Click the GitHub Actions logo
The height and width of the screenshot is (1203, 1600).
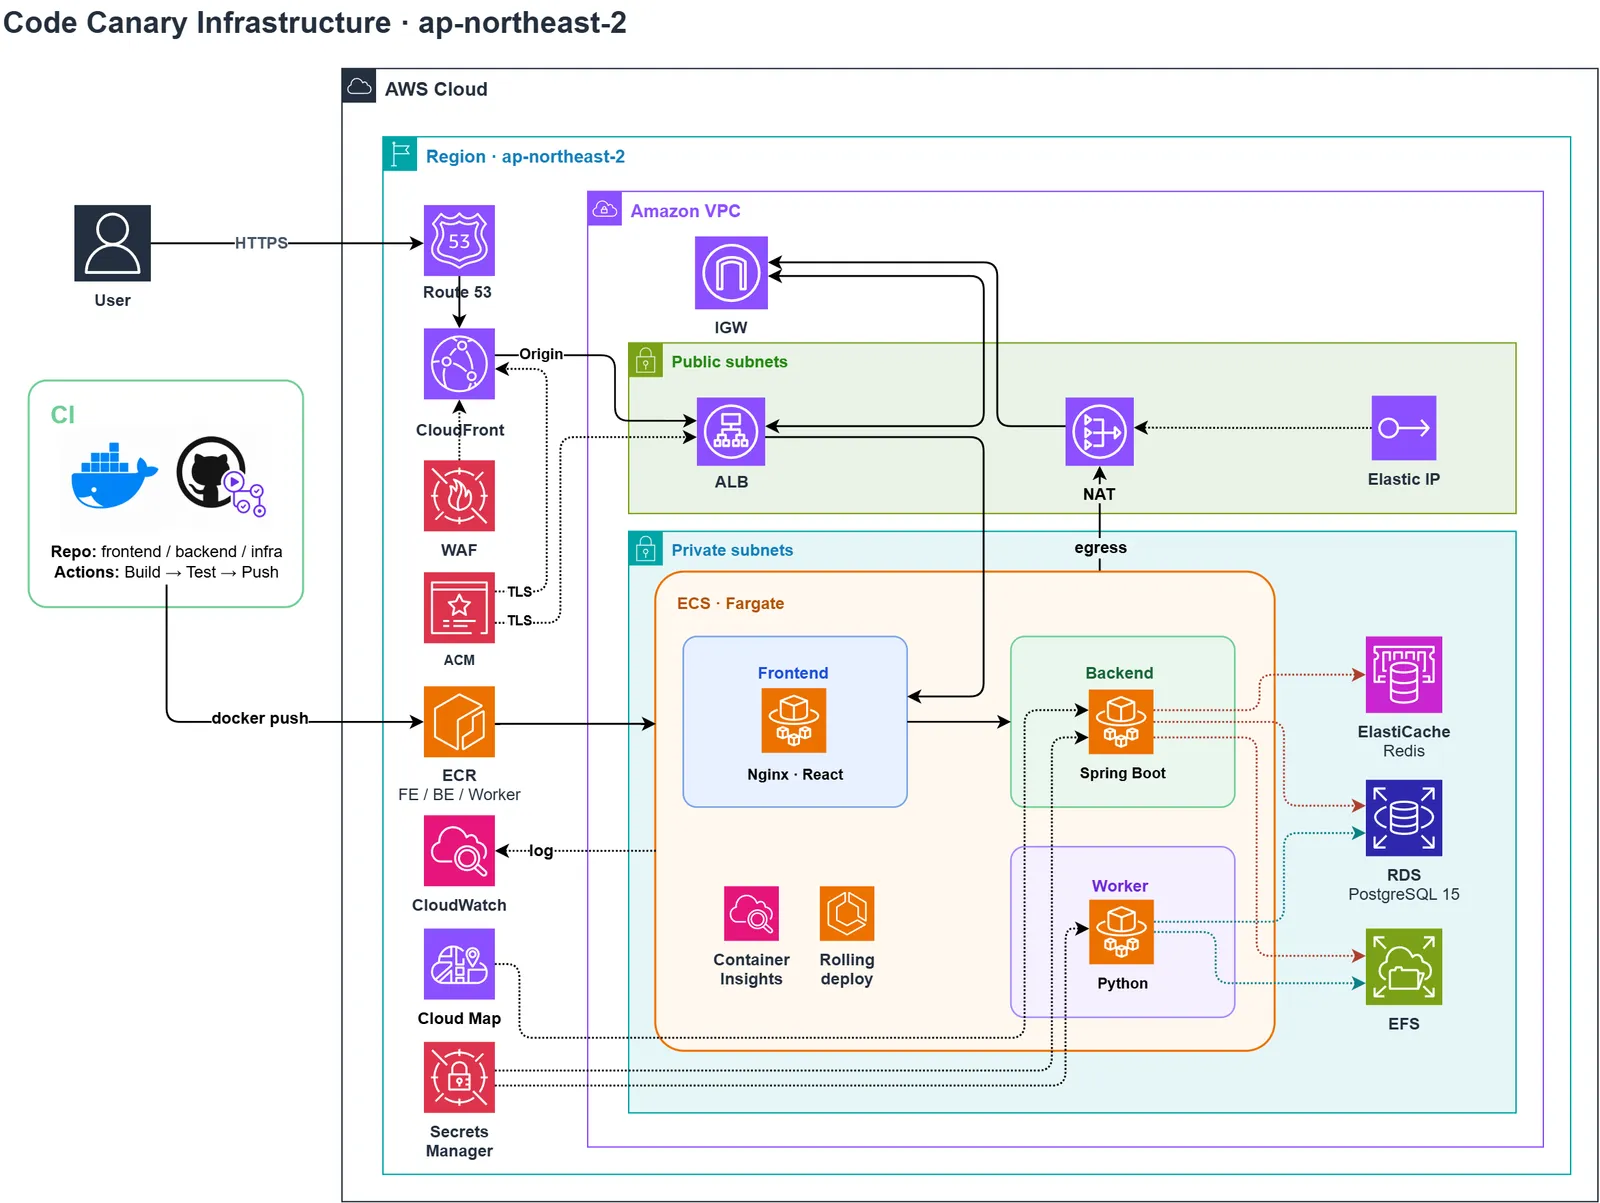221,476
